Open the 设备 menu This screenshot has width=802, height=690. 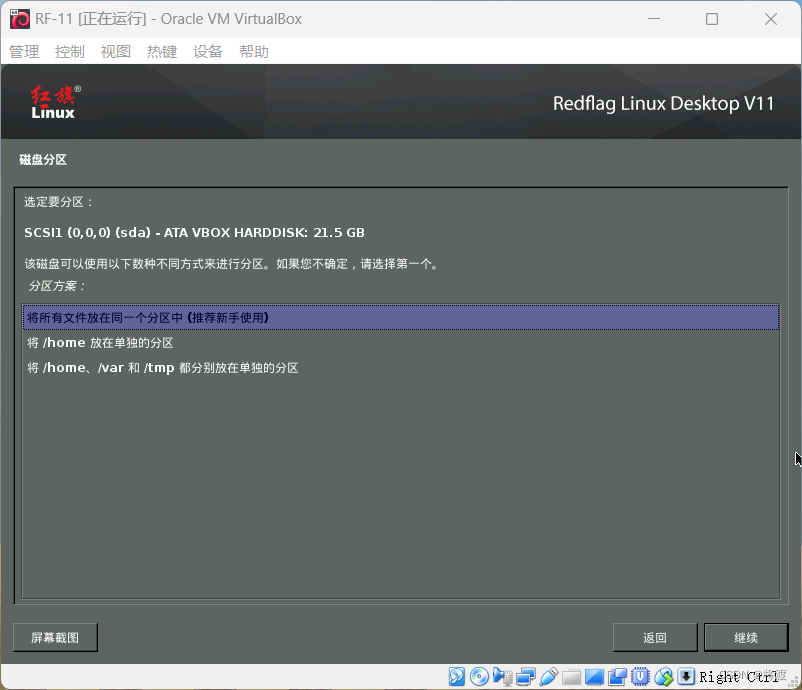208,51
